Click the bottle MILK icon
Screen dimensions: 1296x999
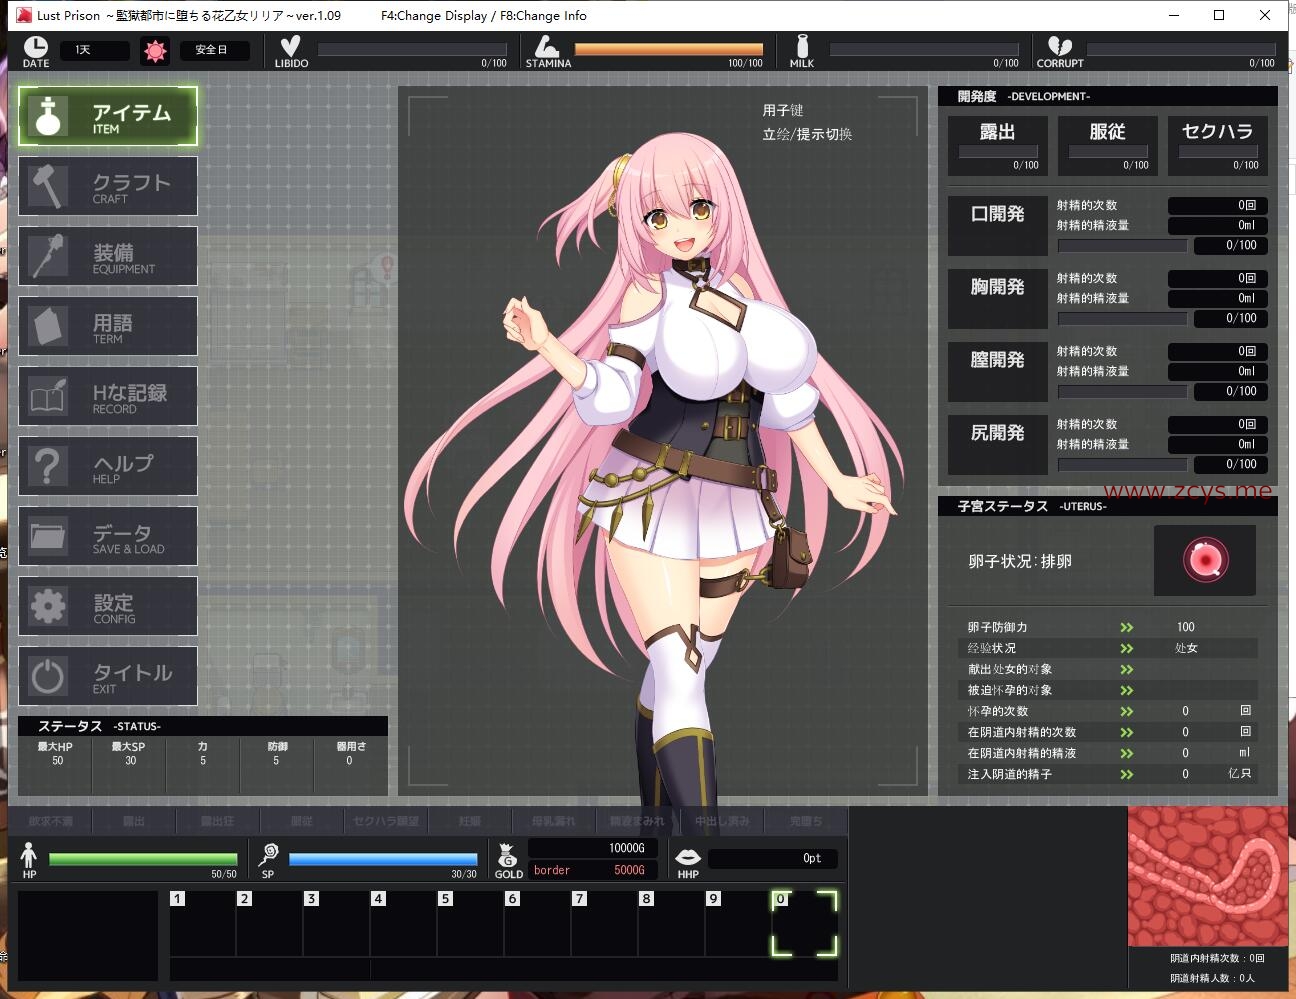tap(802, 46)
